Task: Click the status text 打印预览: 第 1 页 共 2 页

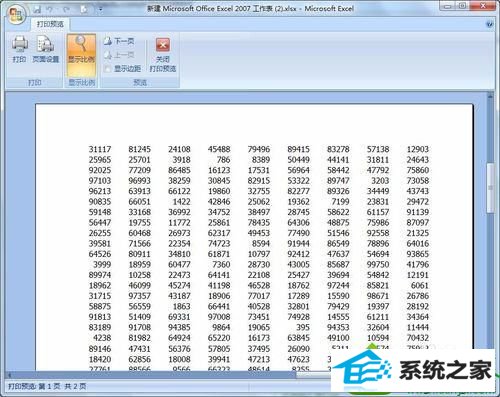Action: point(47,387)
